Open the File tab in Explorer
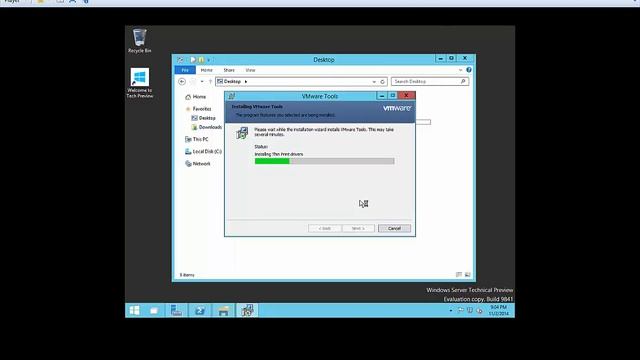 (x=185, y=70)
